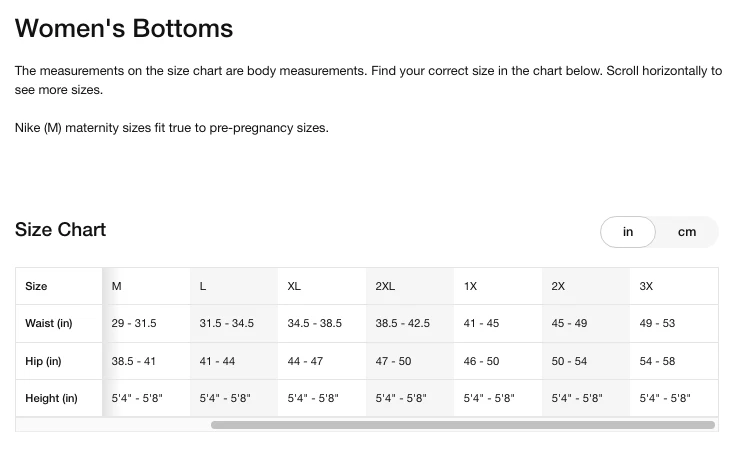This screenshot has height=452, width=741.
Task: Click the Height (in) row label
Action: pyautogui.click(x=51, y=398)
